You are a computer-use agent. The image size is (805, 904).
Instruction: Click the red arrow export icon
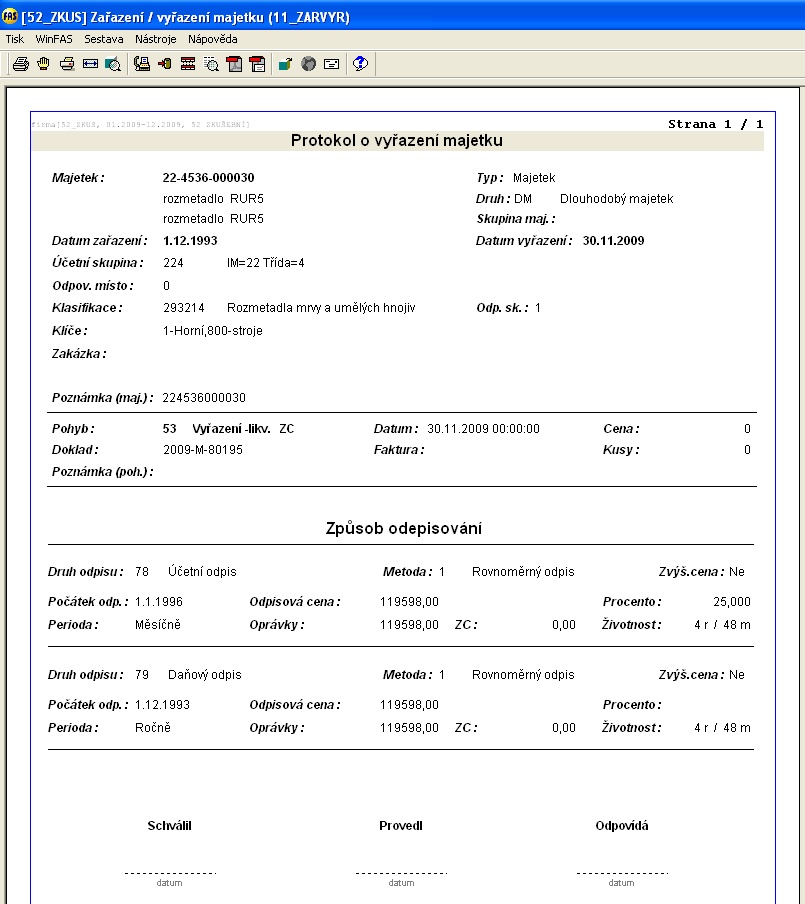(165, 64)
